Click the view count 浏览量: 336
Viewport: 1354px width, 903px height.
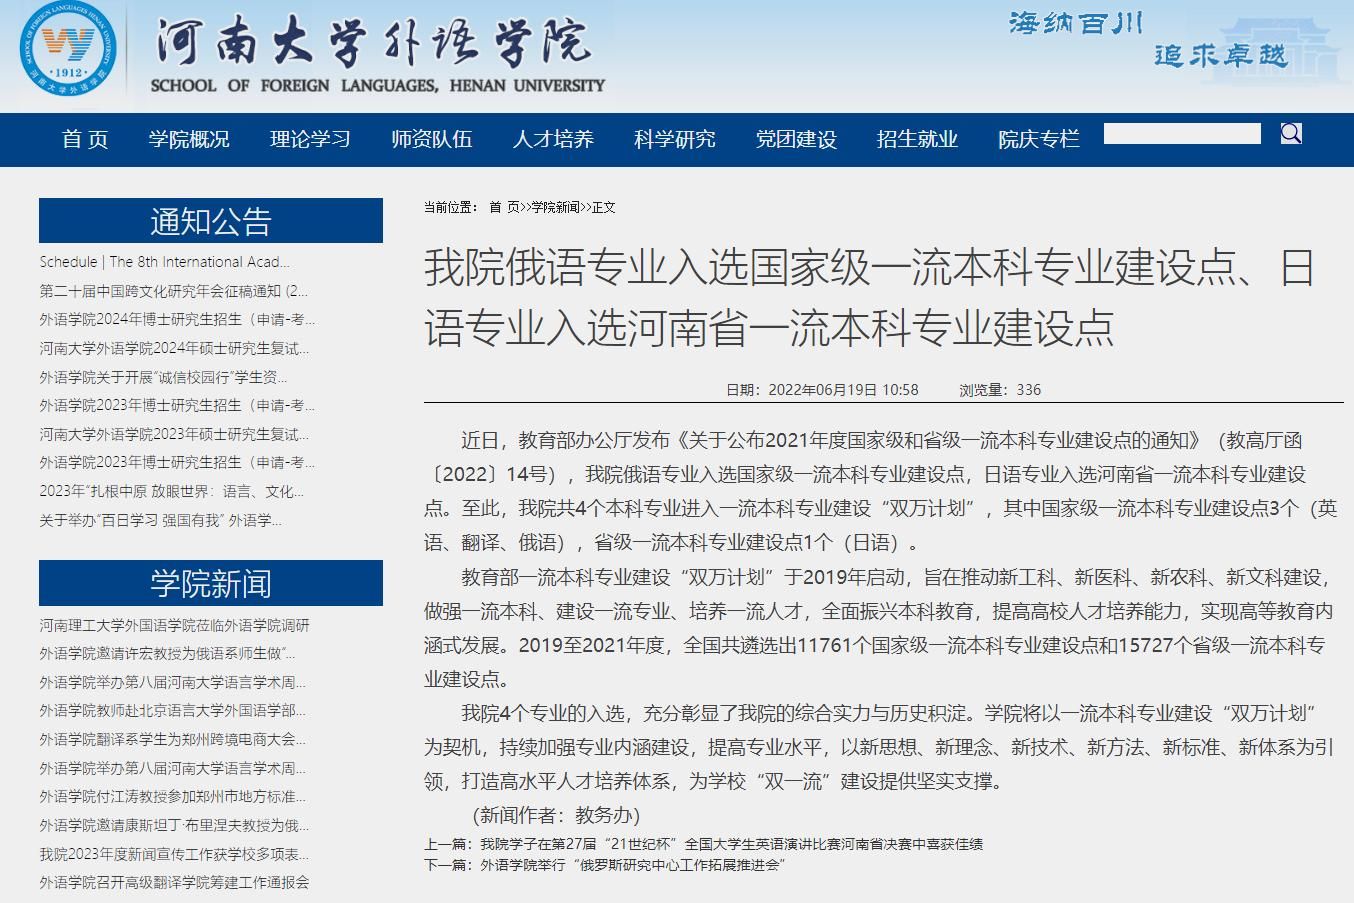pos(1000,390)
